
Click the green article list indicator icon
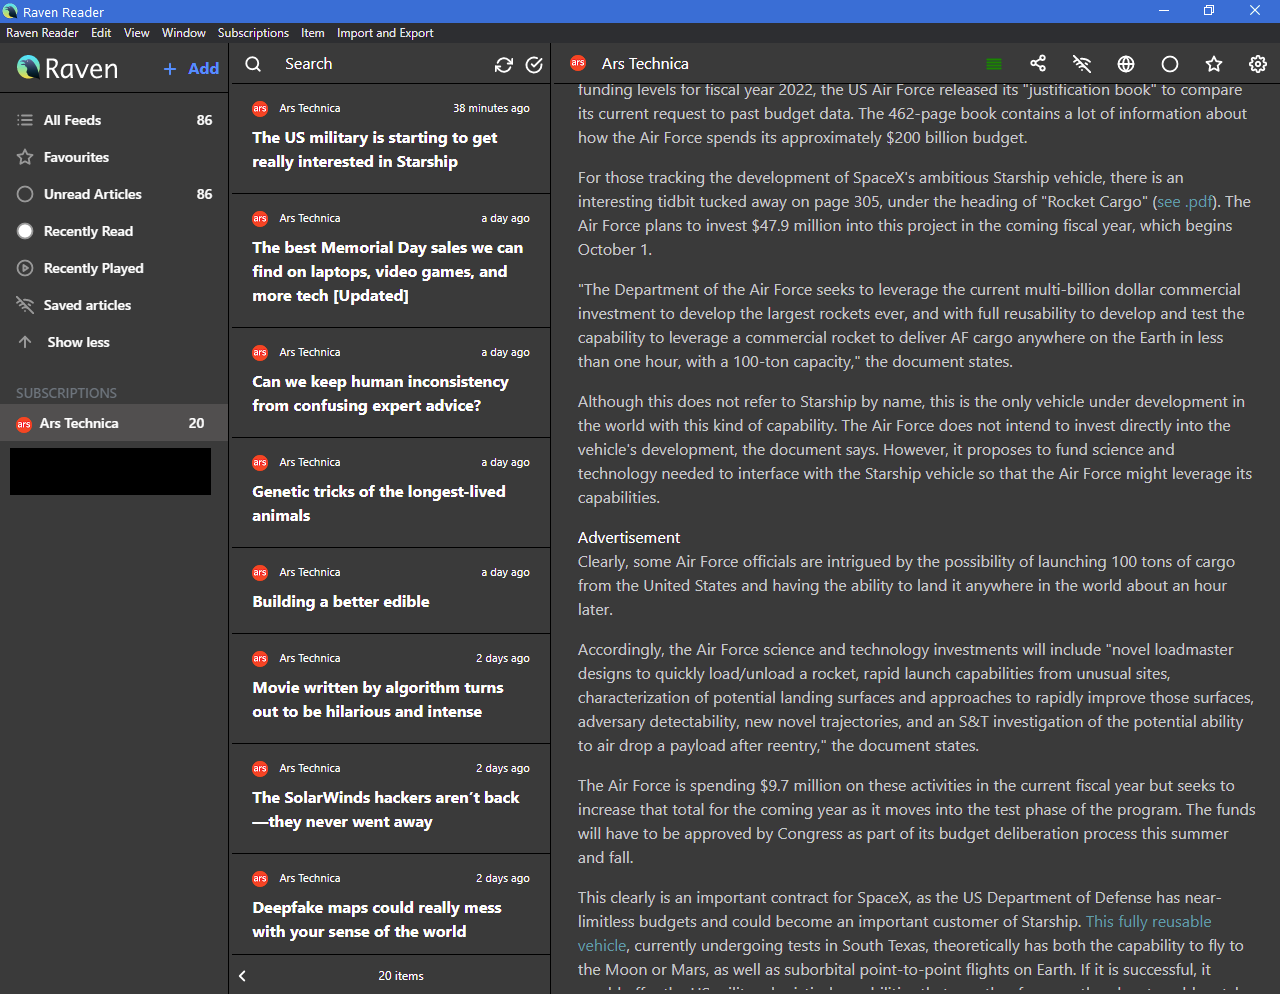click(x=993, y=63)
